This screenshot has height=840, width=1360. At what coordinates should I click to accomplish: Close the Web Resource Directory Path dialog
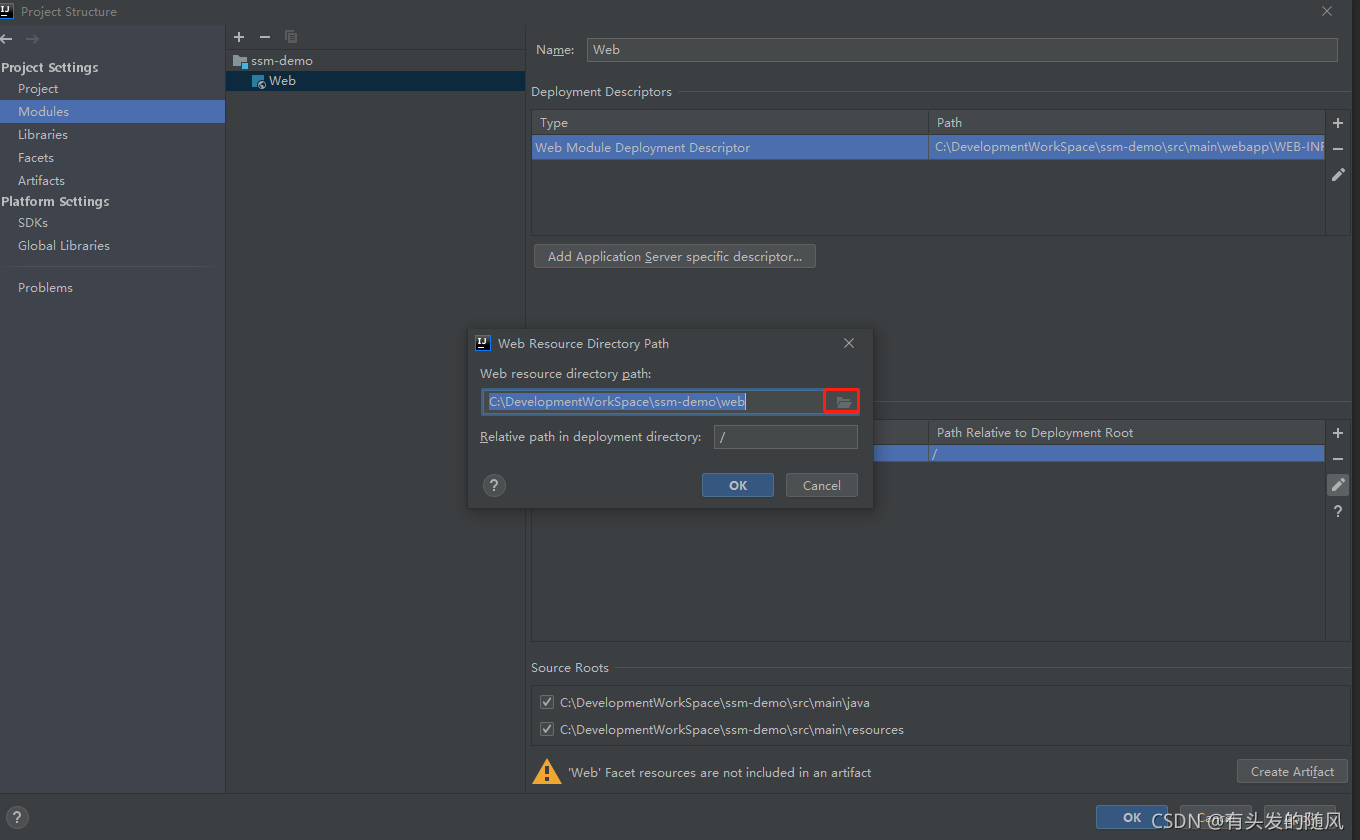(x=849, y=343)
